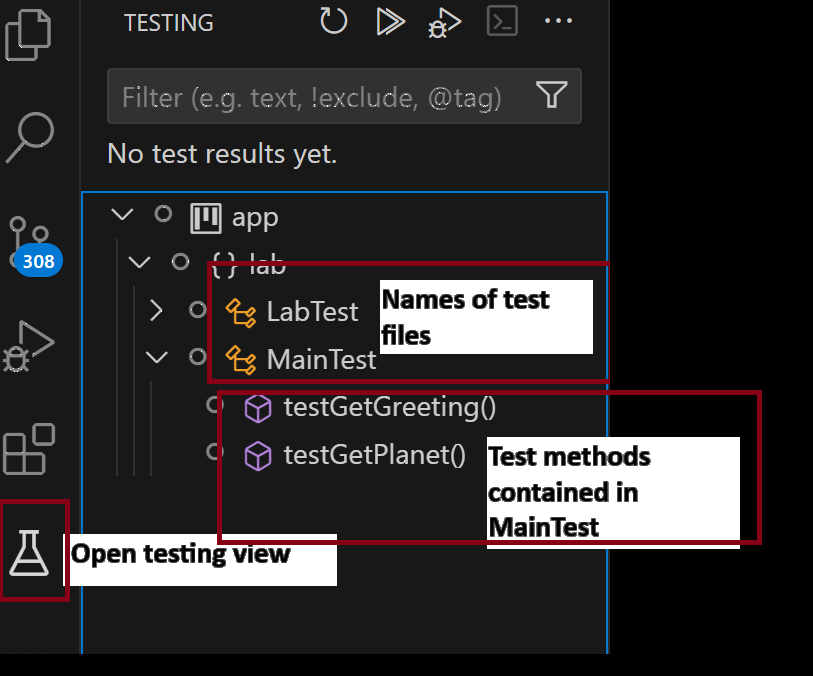Refresh tests in the Testing panel
813x676 pixels.
[333, 21]
